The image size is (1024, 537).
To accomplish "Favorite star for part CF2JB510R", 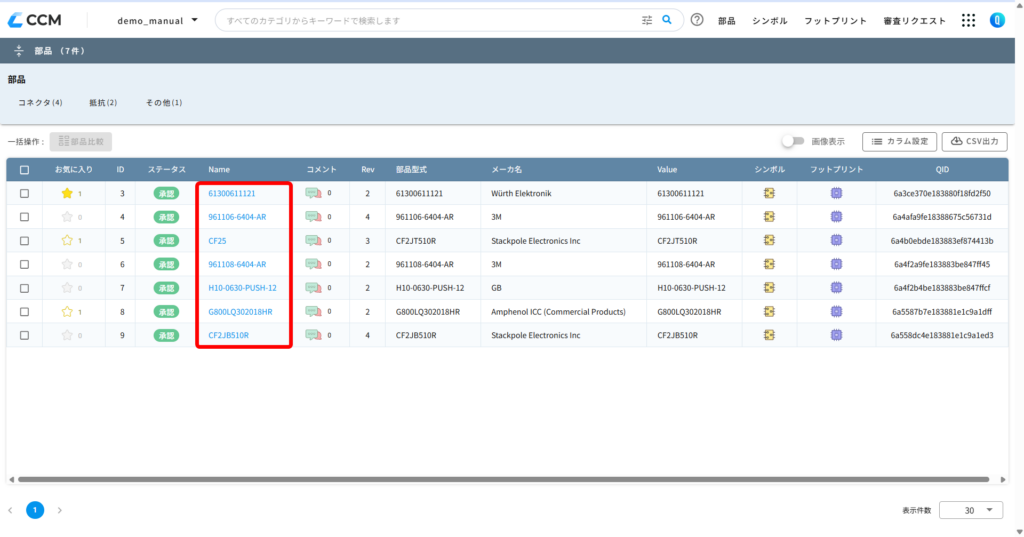I will (67, 335).
